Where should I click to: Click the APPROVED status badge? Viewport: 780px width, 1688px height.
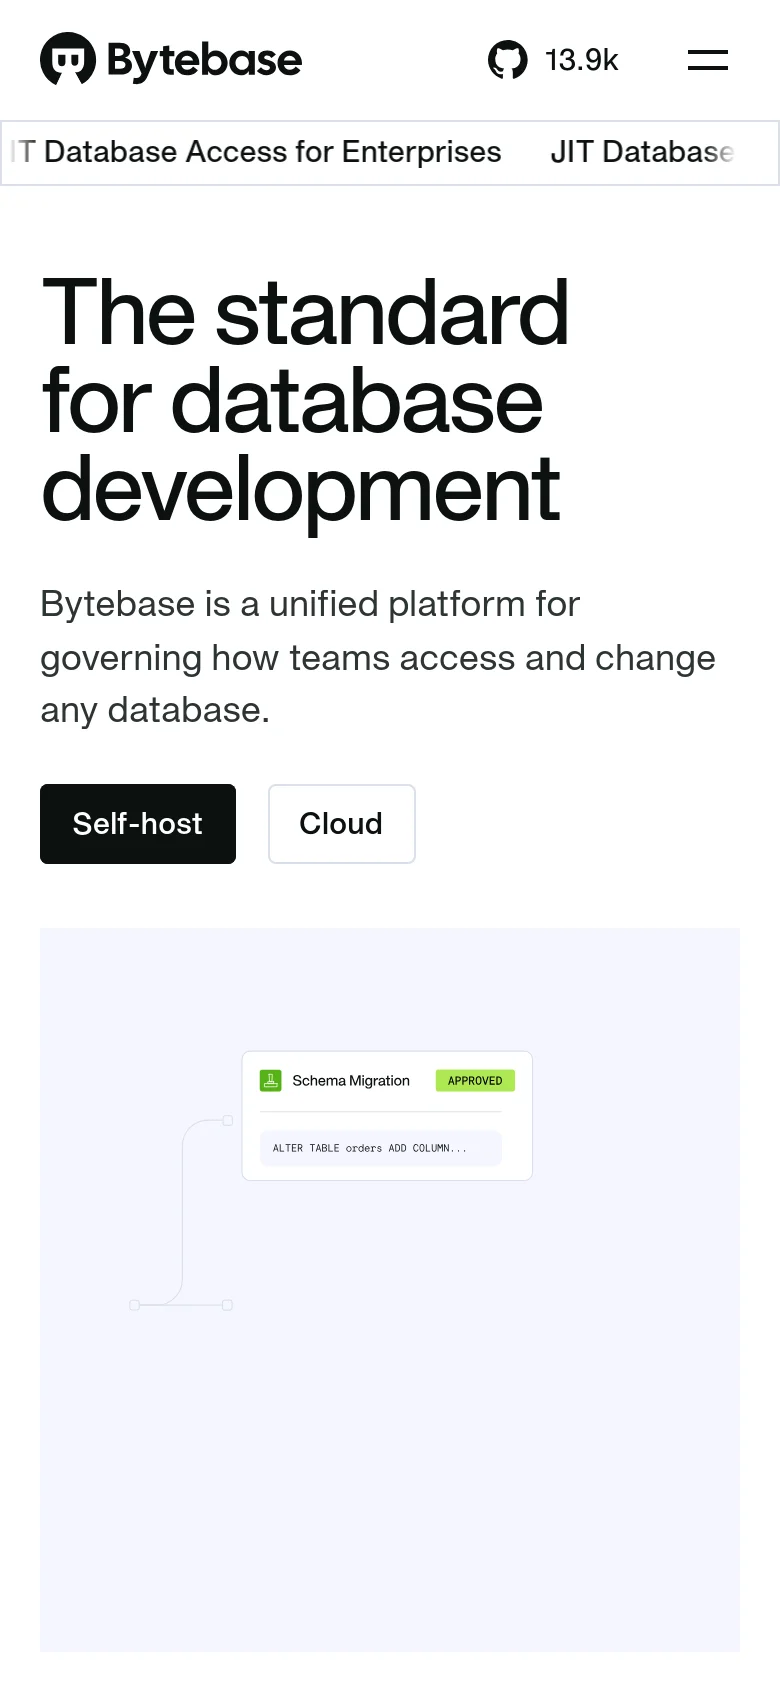point(475,1081)
